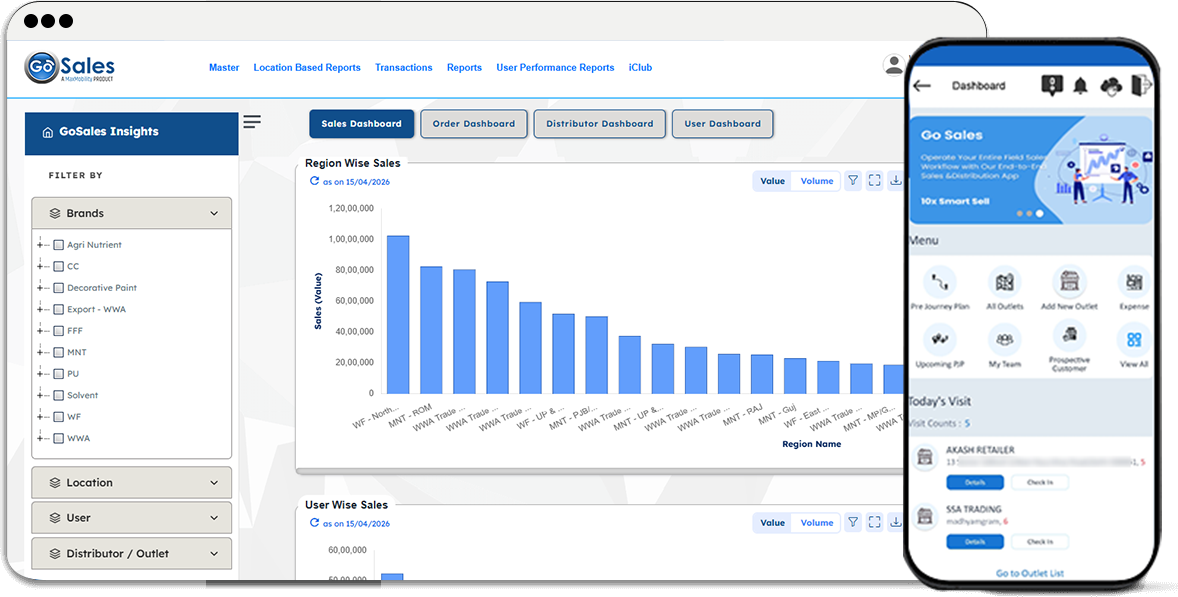Expand the Solvent tree node
Viewport: 1178px width, 597px height.
pyautogui.click(x=40, y=396)
